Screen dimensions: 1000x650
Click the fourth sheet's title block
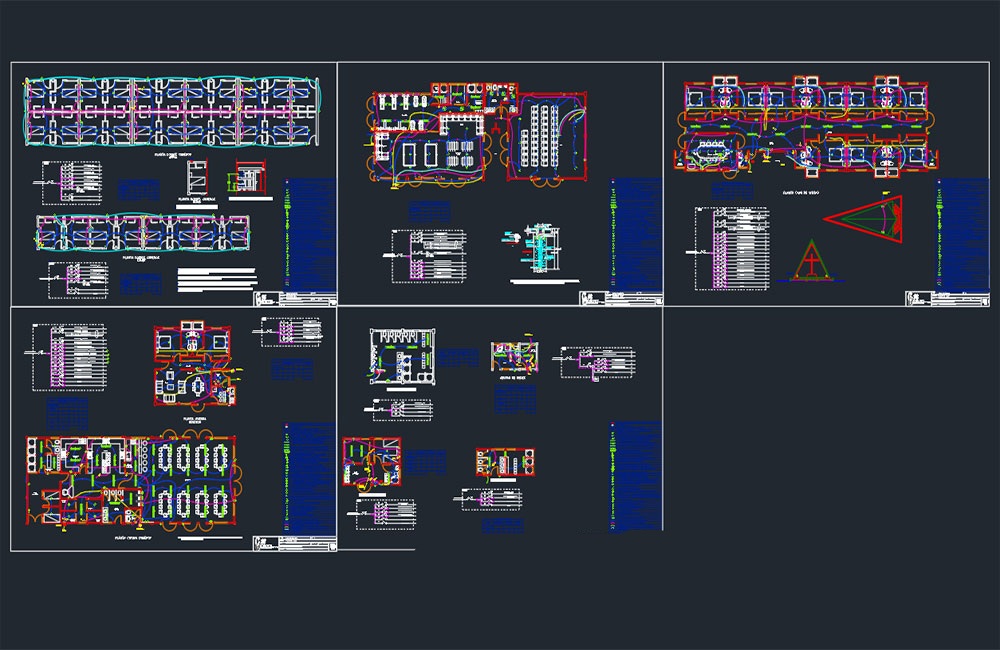point(294,543)
